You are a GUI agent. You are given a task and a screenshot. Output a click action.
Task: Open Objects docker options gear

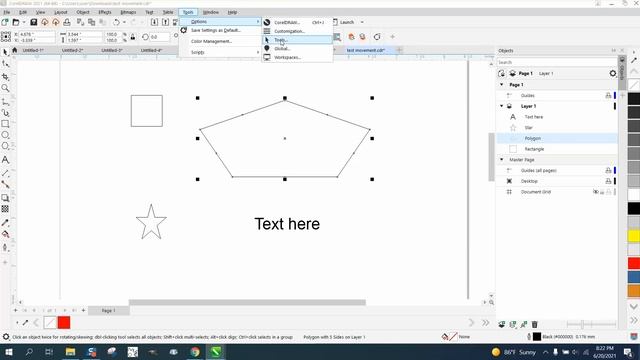click(613, 73)
